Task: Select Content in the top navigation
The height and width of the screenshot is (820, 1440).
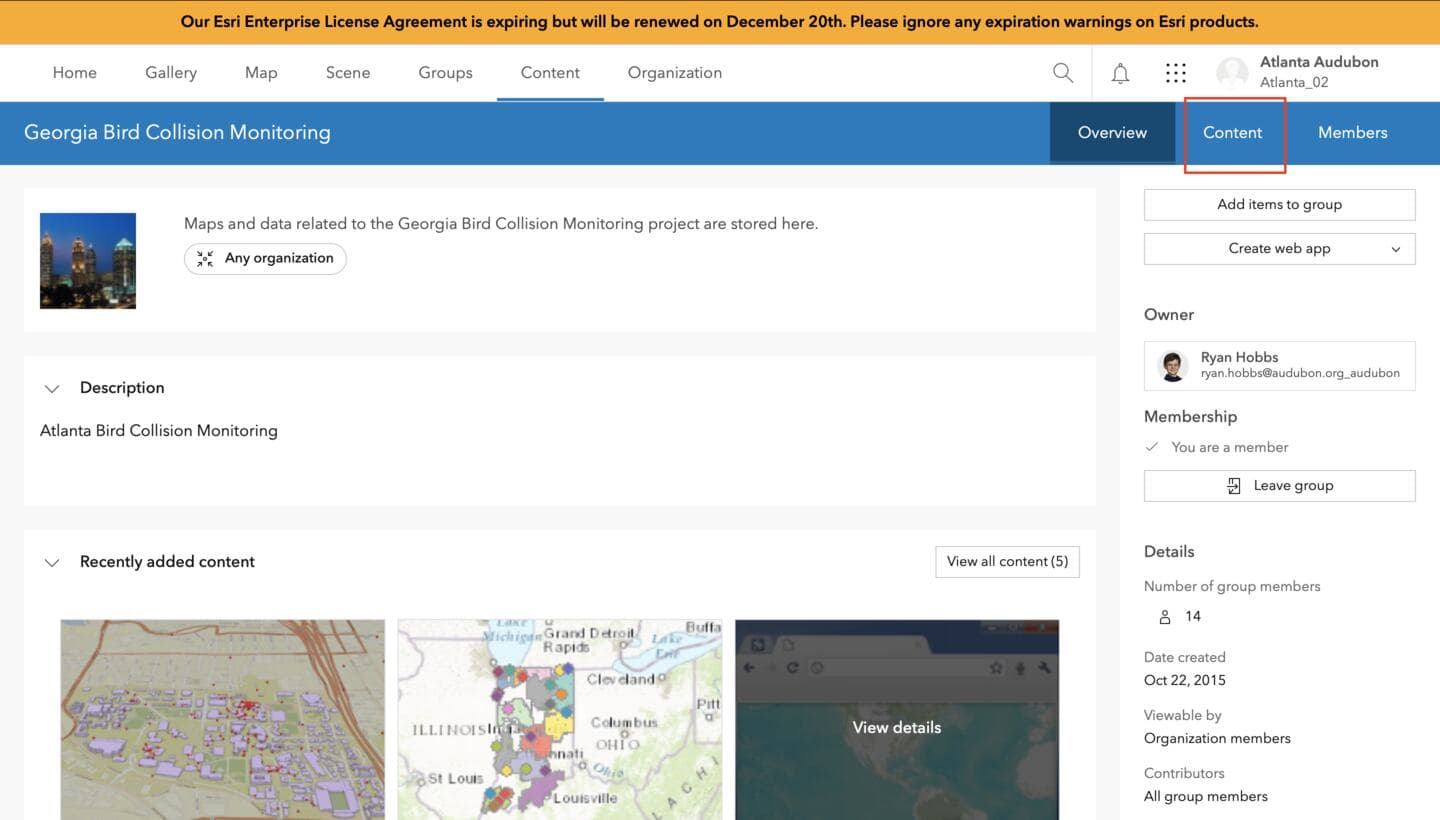Action: (550, 73)
